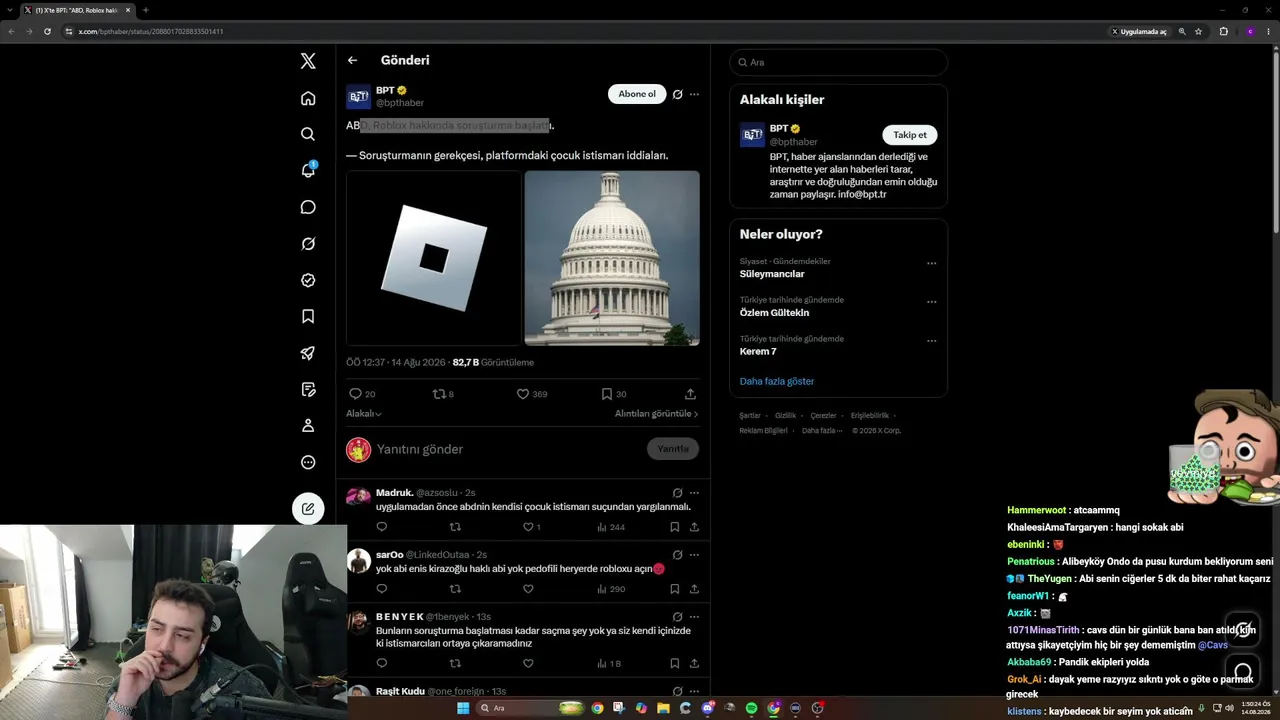Click the compose post button
This screenshot has height=720, width=1280.
coord(308,508)
